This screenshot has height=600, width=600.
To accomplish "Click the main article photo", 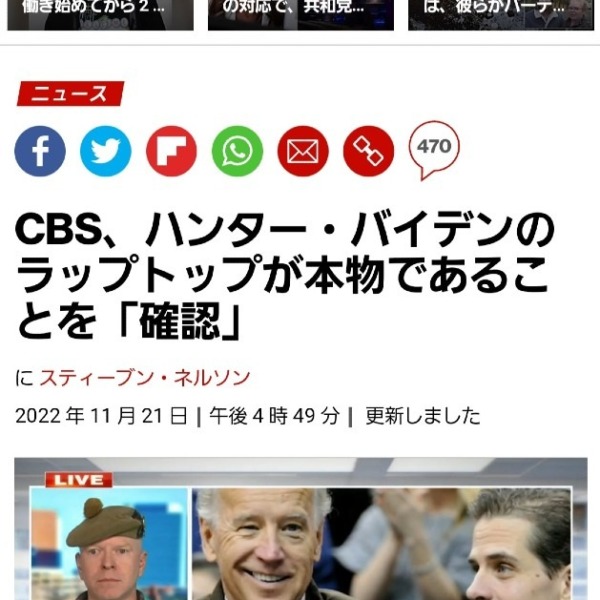I will [x=301, y=529].
